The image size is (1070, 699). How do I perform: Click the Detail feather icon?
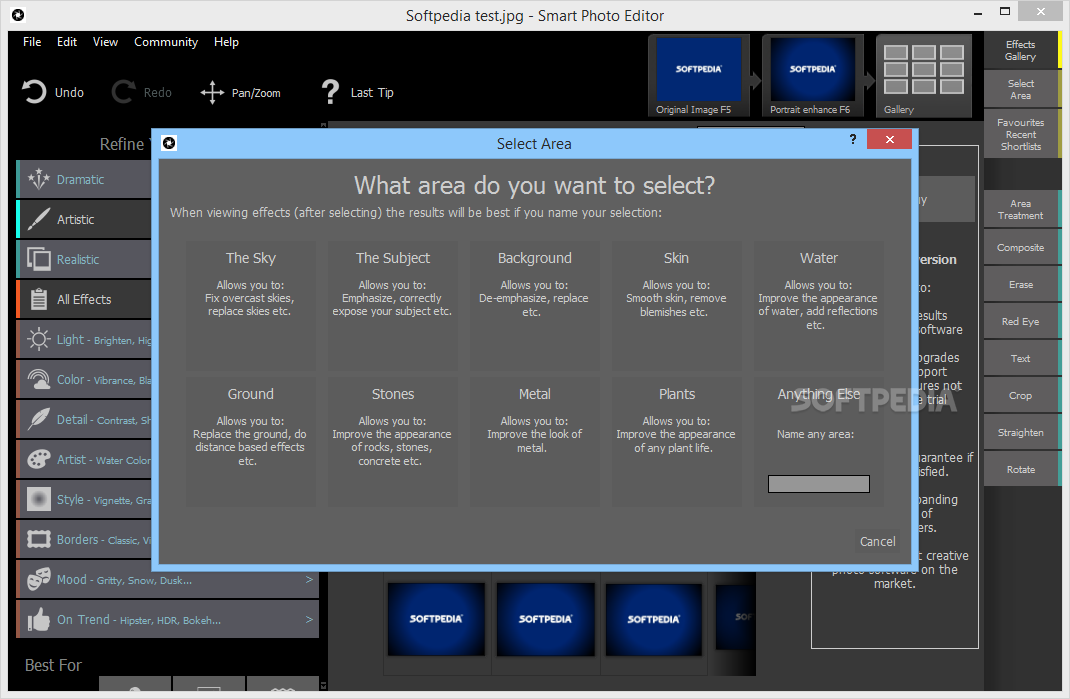[39, 419]
